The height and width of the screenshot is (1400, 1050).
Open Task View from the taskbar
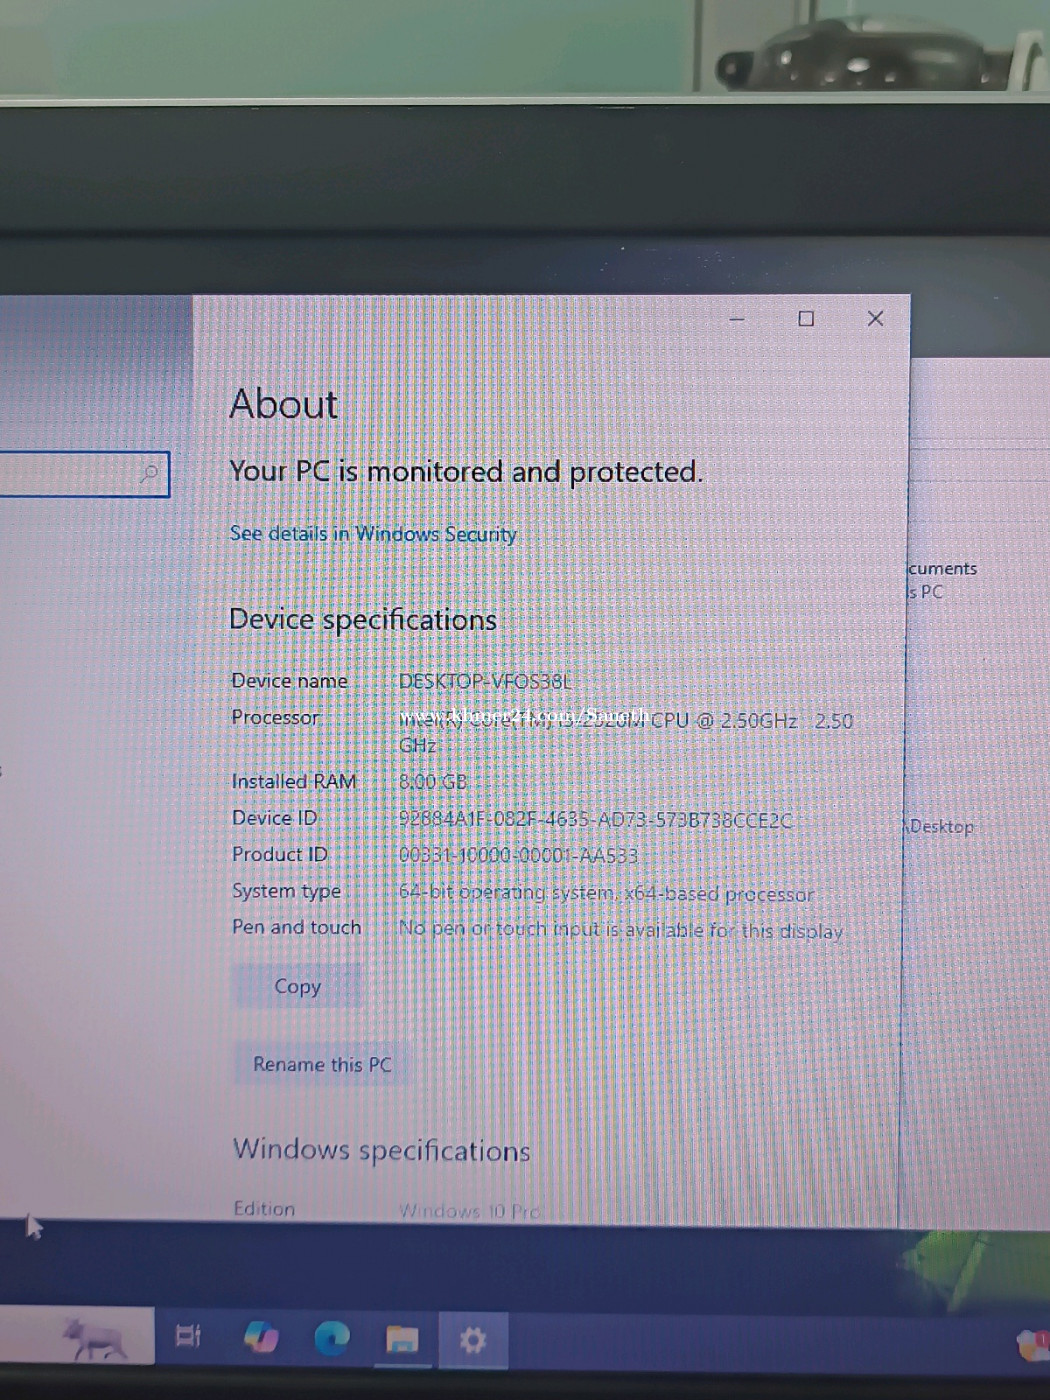click(x=188, y=1337)
